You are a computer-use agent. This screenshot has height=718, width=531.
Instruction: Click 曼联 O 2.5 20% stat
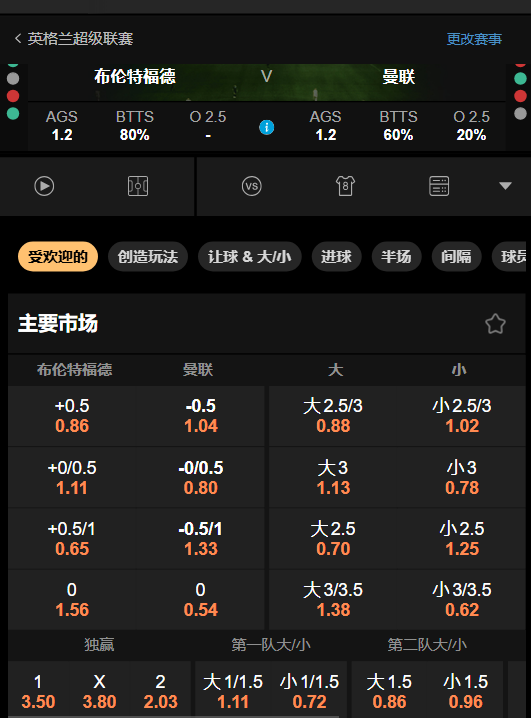click(x=471, y=126)
